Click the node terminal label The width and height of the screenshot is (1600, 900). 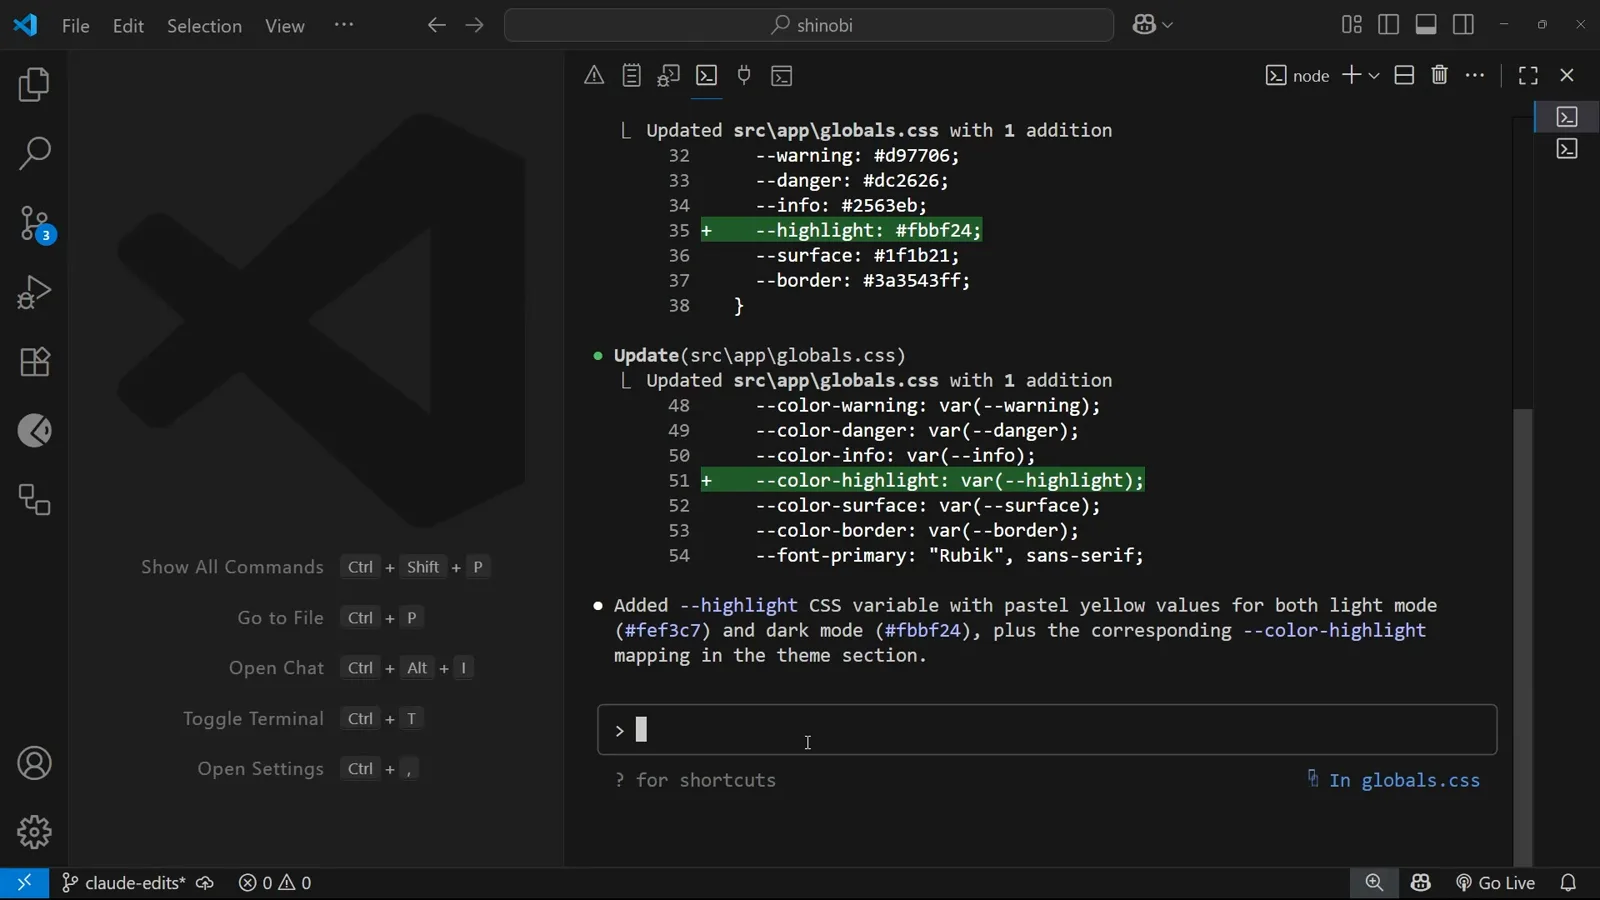1298,76
